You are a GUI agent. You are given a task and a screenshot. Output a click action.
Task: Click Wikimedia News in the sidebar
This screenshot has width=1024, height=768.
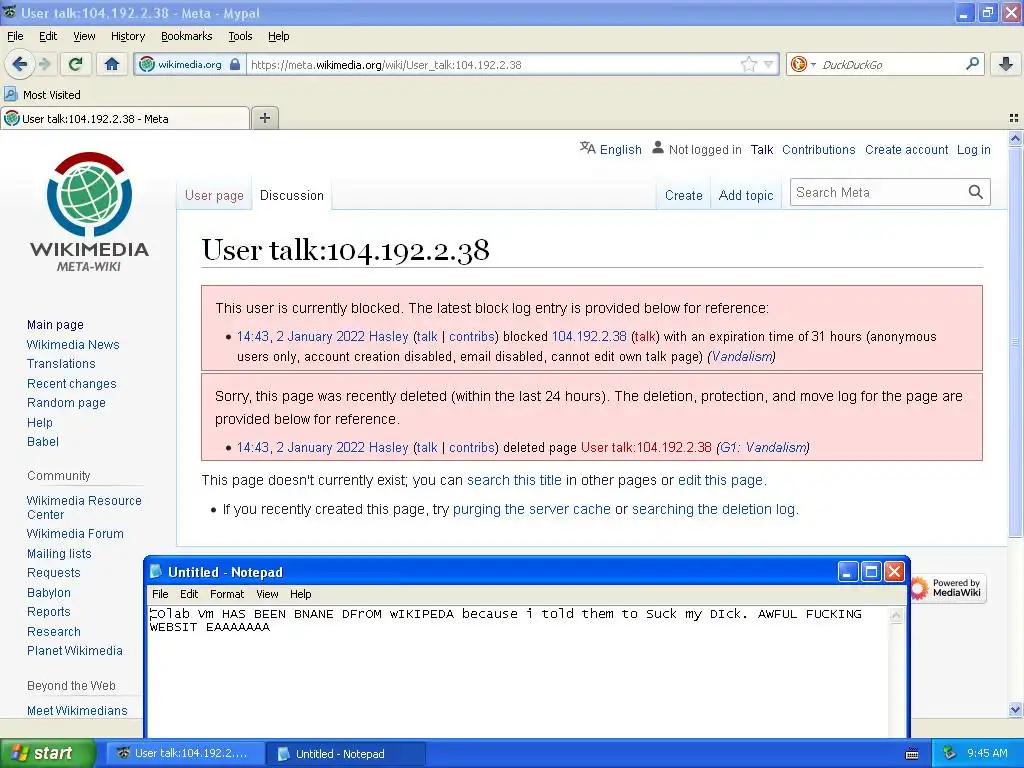click(x=73, y=344)
